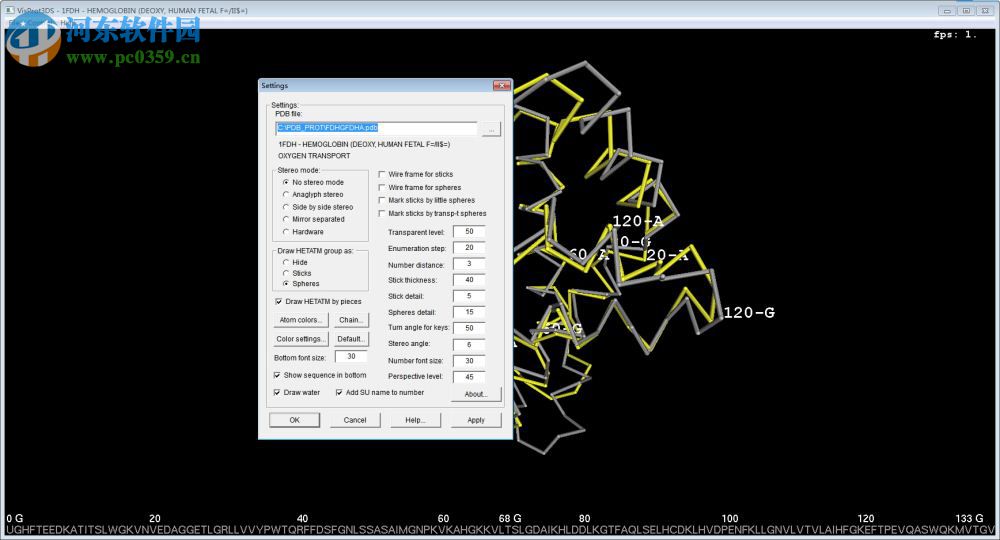Disable Show sequence in bottom
The image size is (1000, 540).
(x=278, y=375)
